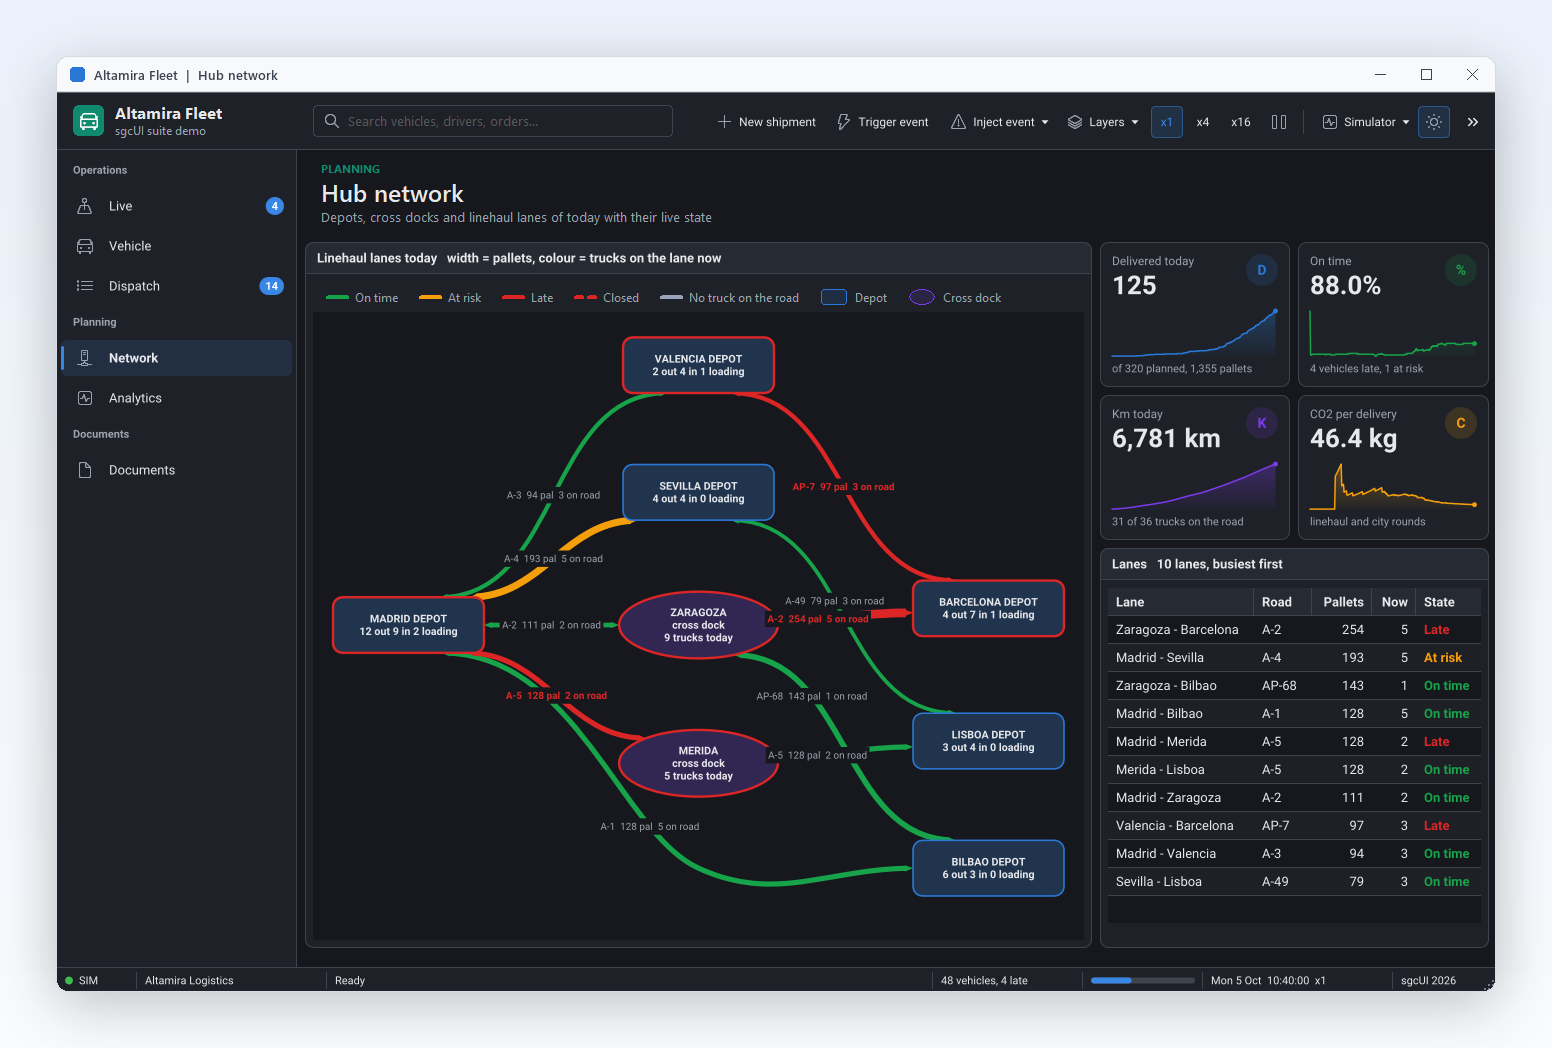Select the Valencia Depot node

click(698, 365)
